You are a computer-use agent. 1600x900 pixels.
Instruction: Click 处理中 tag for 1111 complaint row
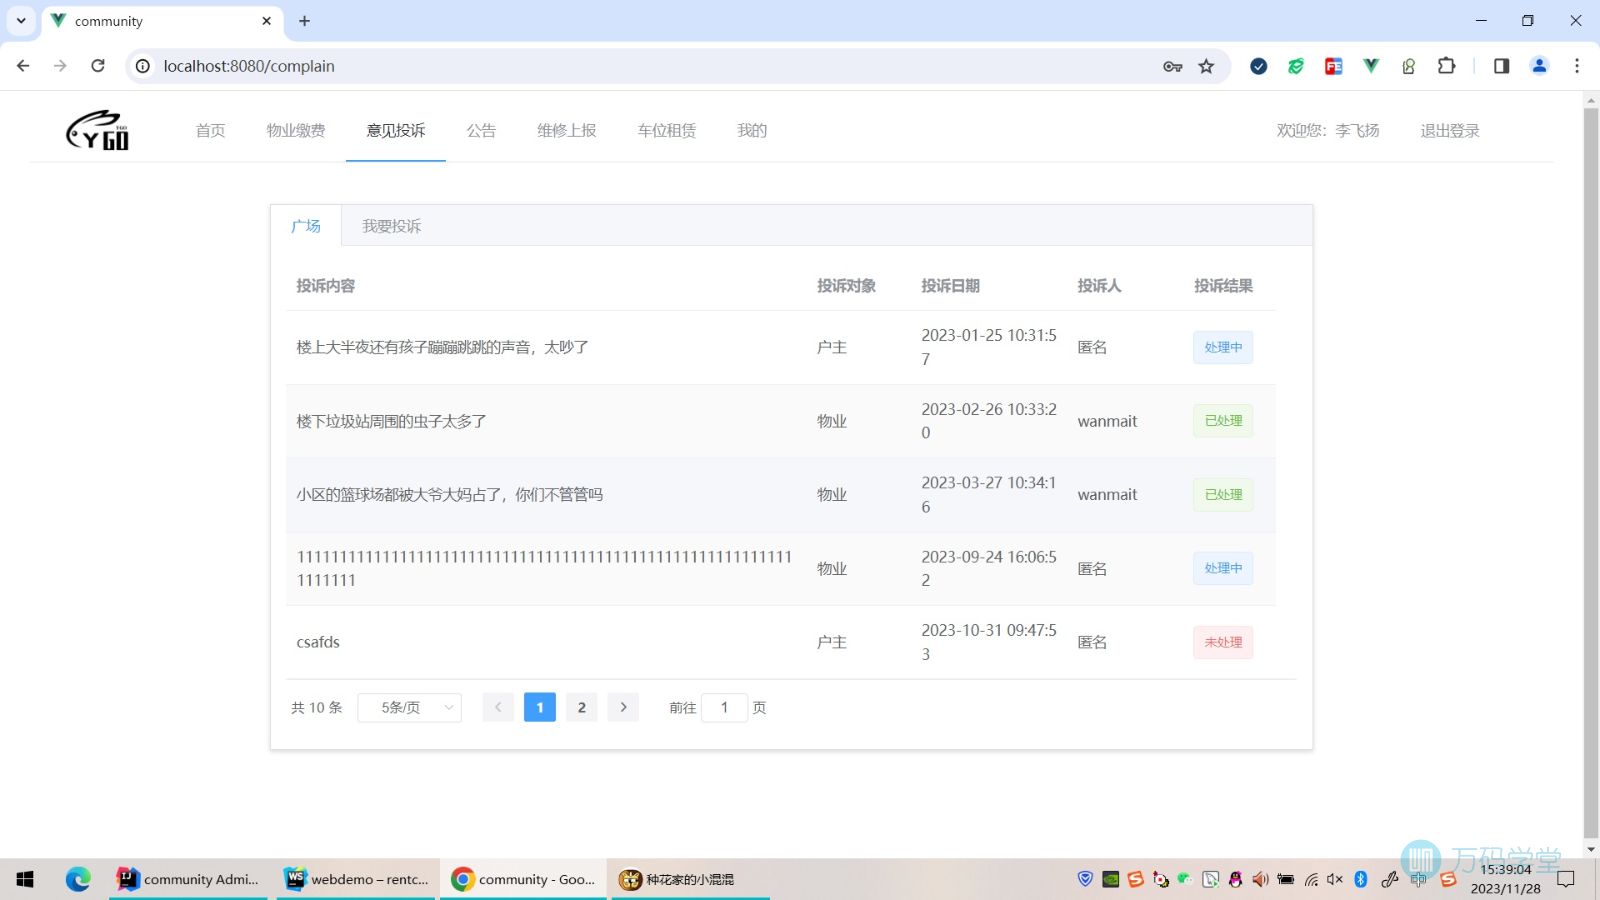pyautogui.click(x=1223, y=568)
